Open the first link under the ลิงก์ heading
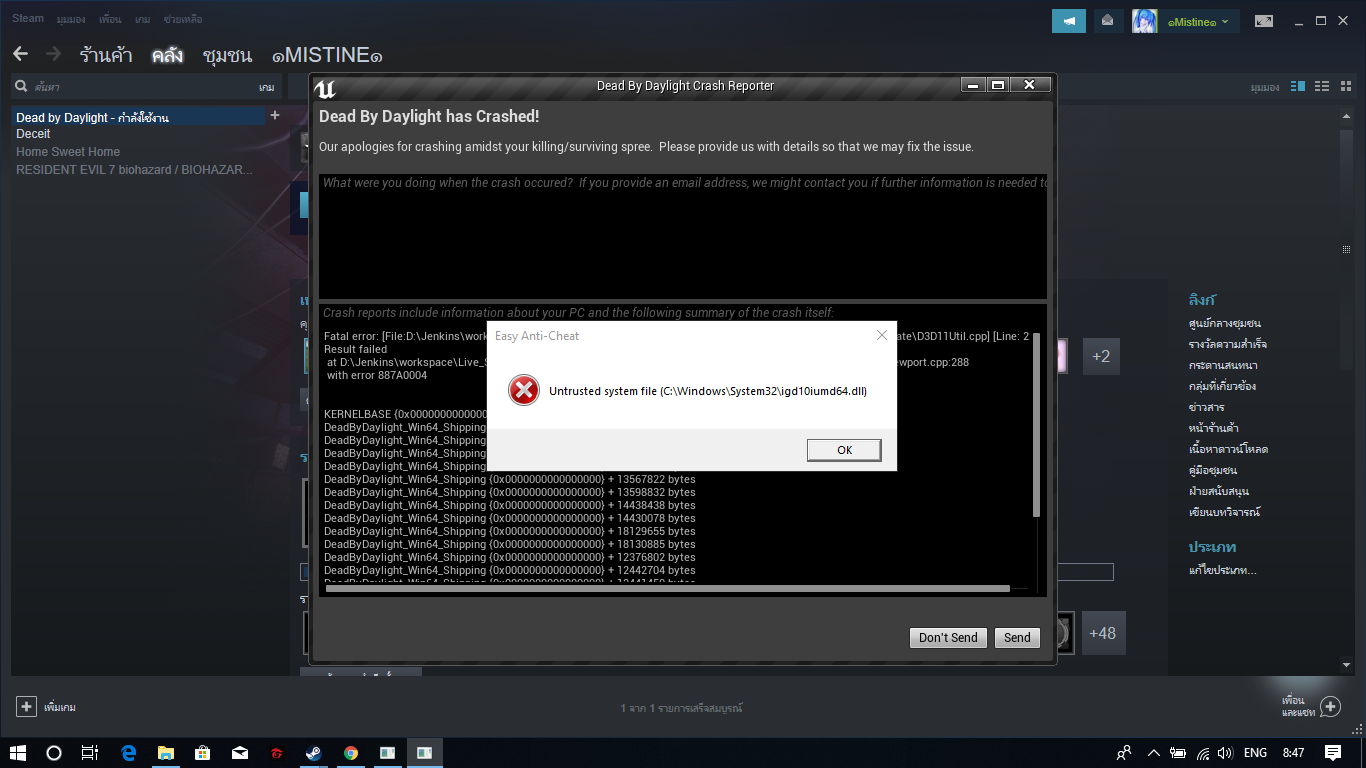This screenshot has height=768, width=1366. 1224,323
